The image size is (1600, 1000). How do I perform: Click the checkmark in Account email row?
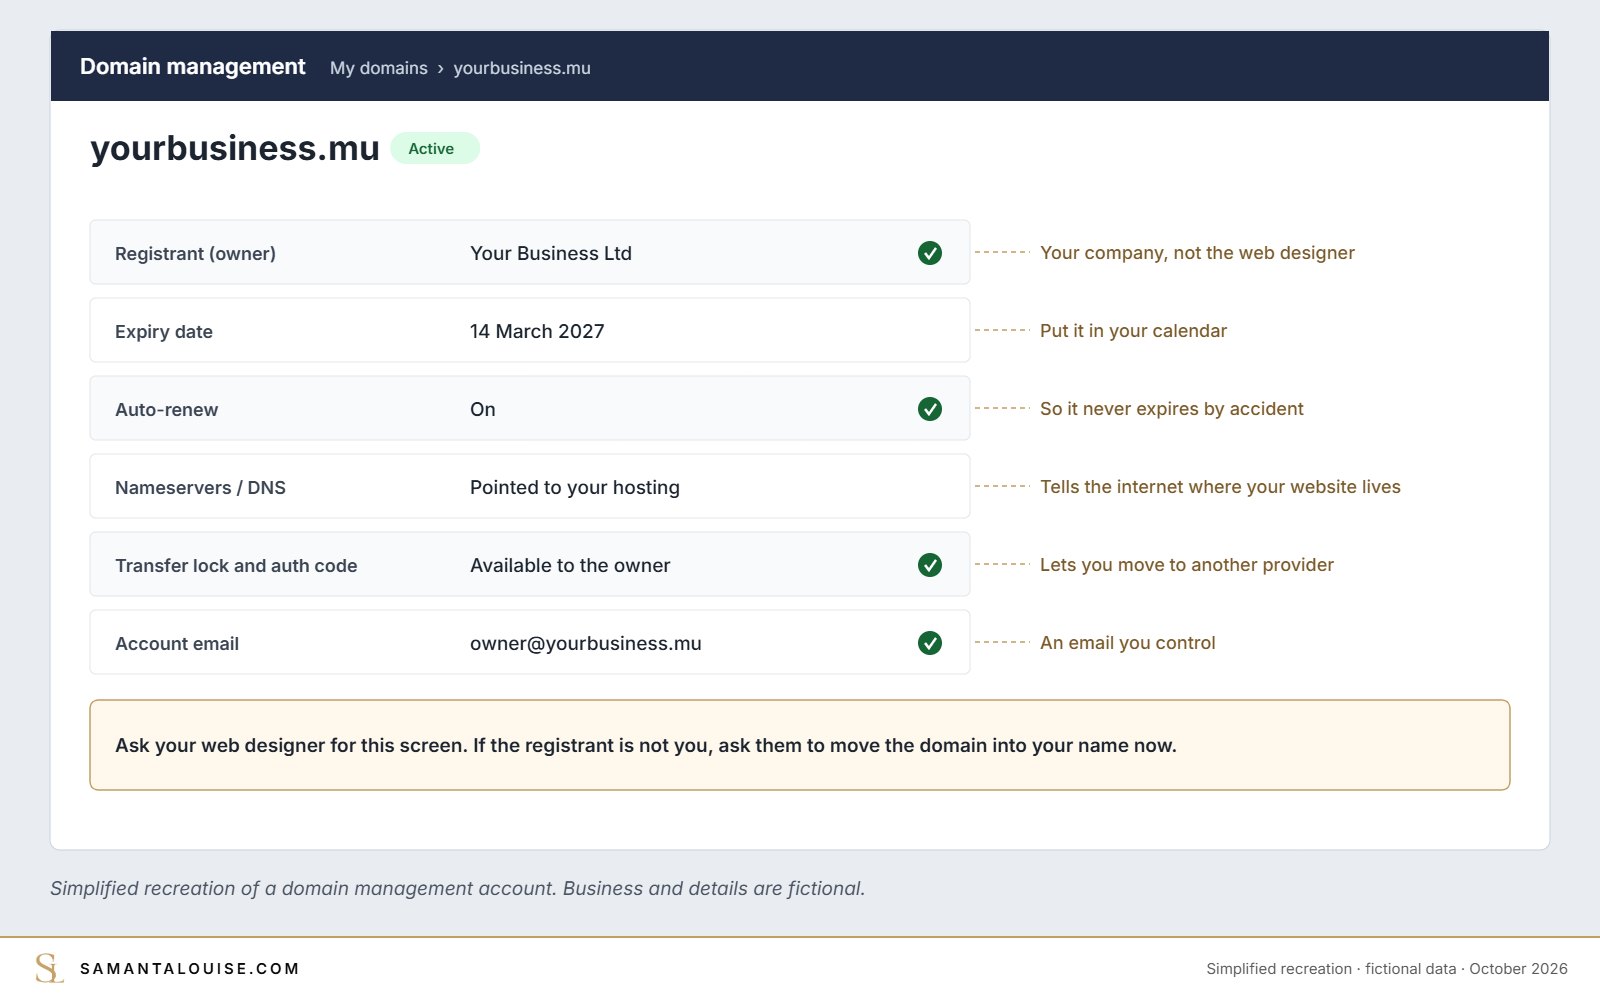(x=930, y=643)
